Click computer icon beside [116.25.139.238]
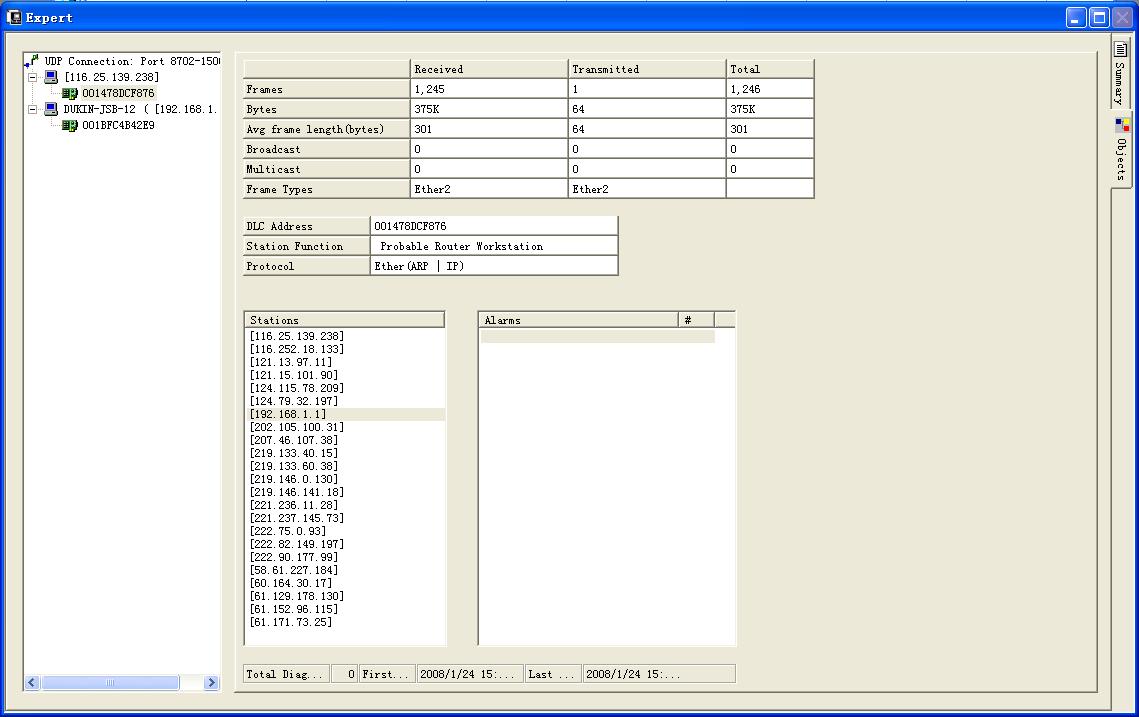 50,77
